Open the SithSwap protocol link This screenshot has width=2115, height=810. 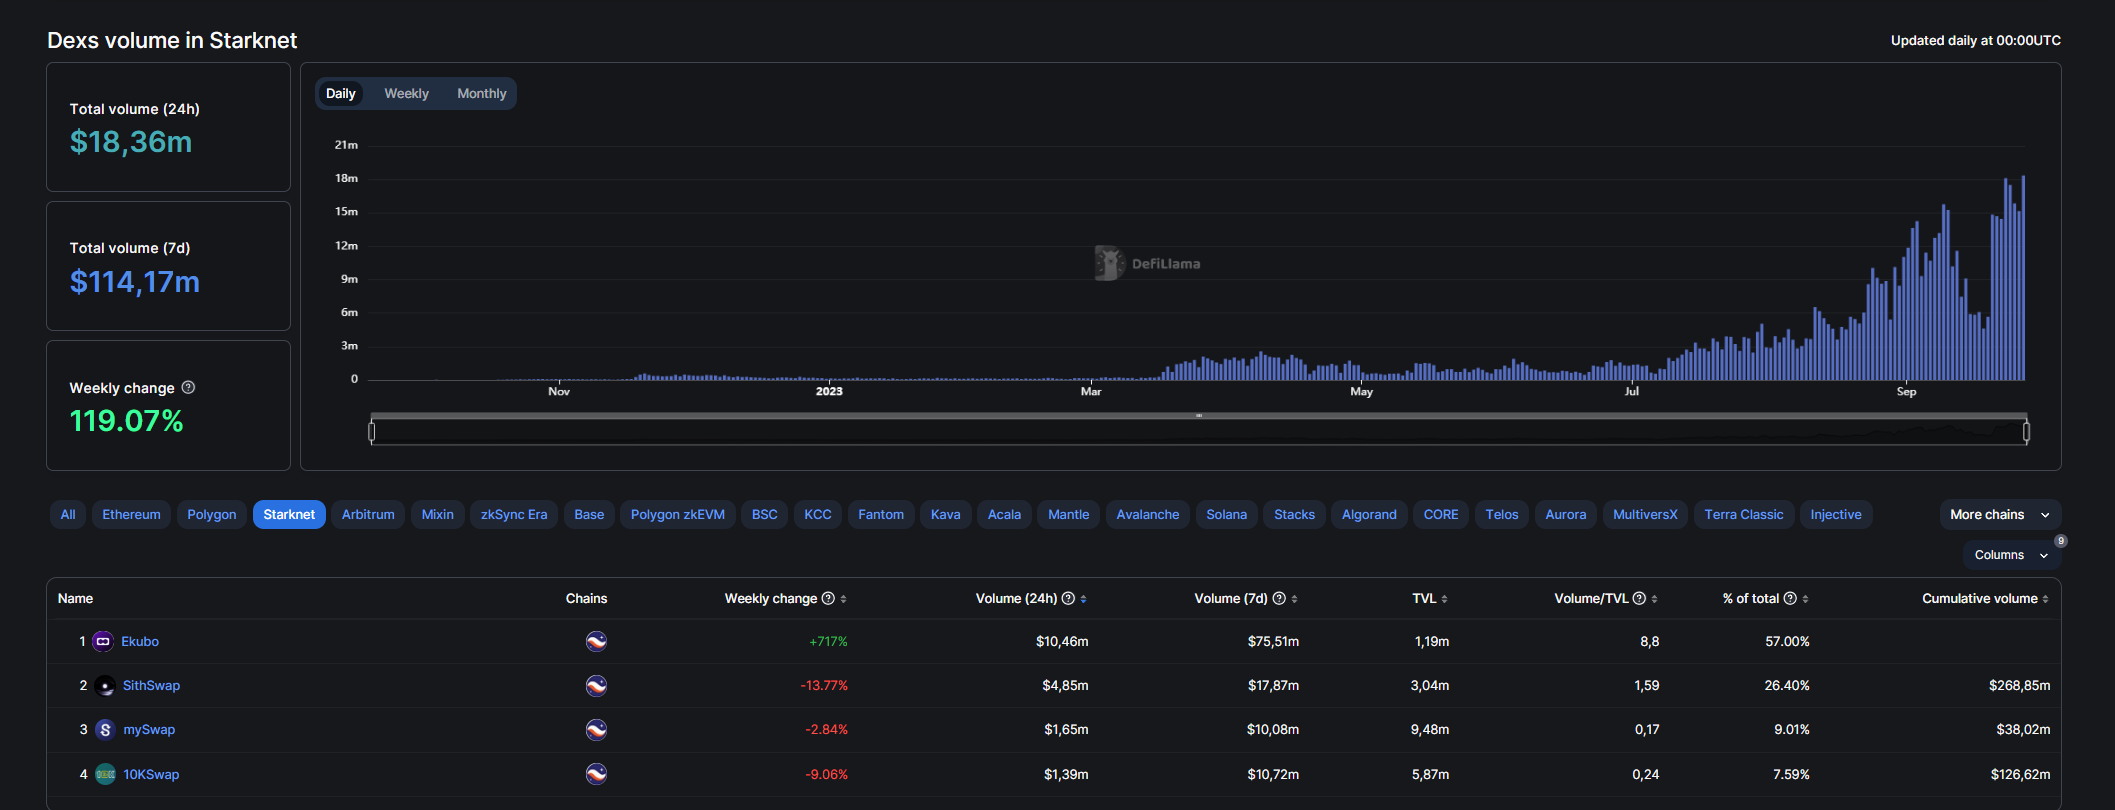(x=151, y=686)
